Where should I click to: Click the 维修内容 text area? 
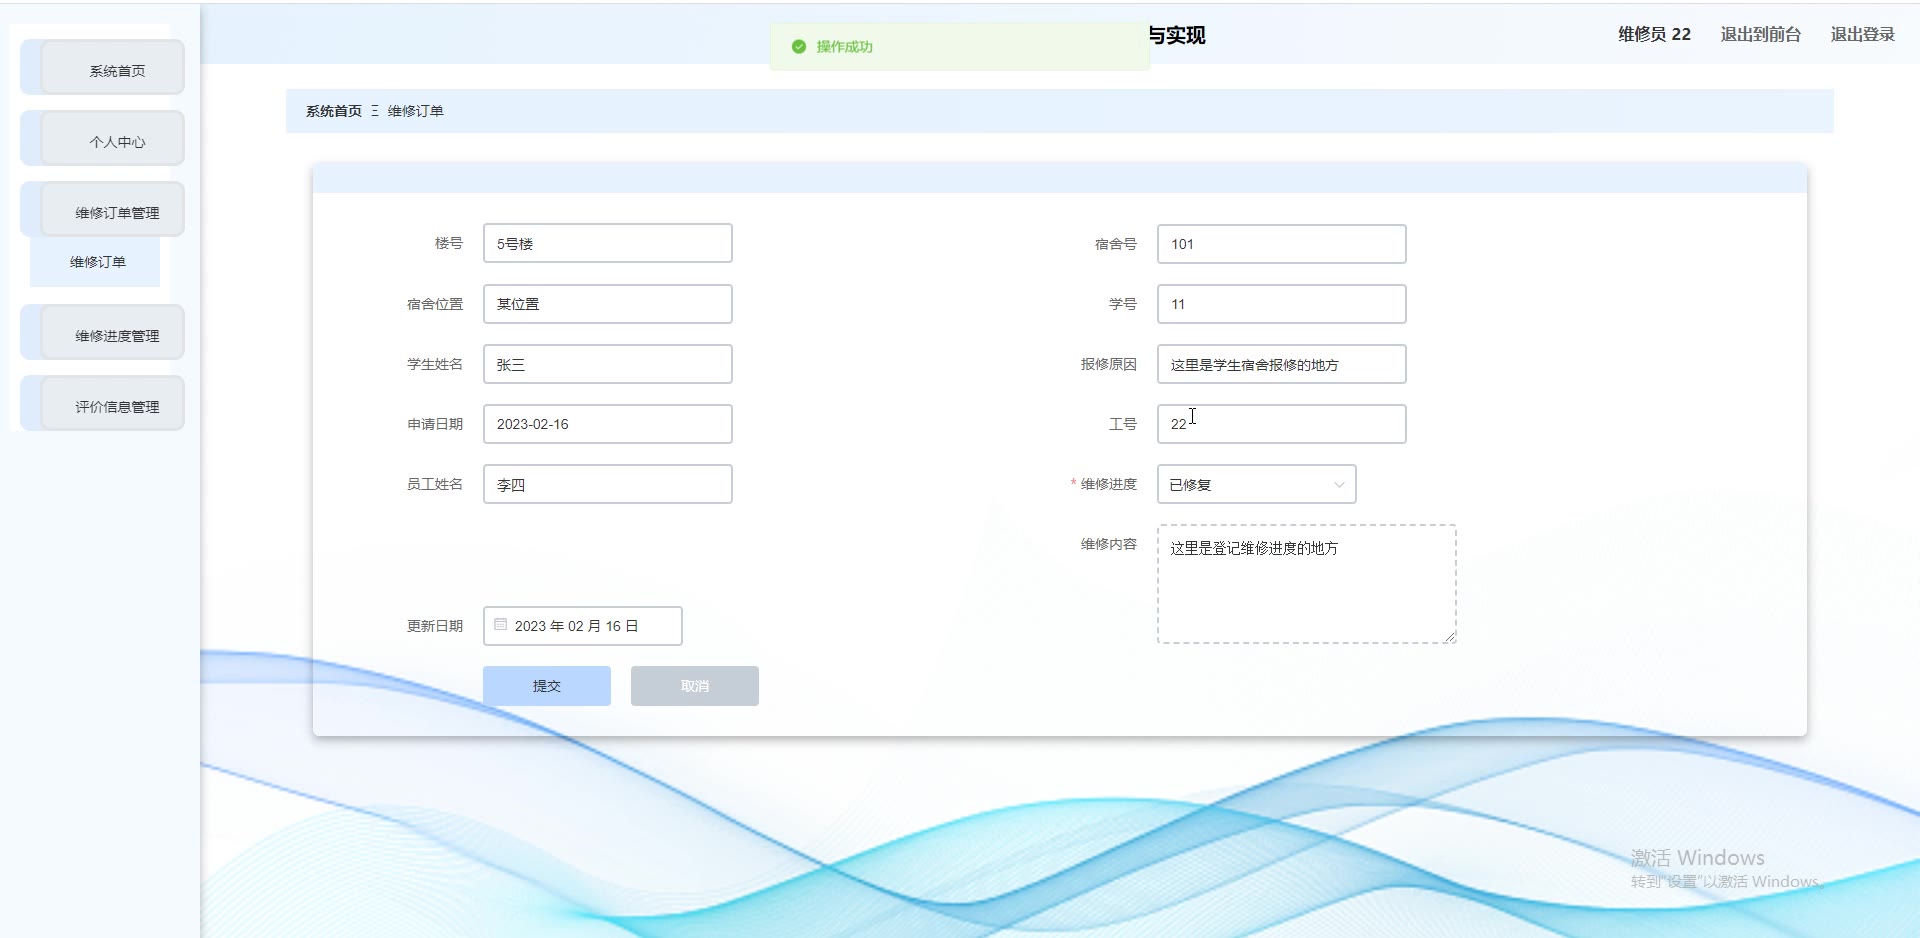1307,584
